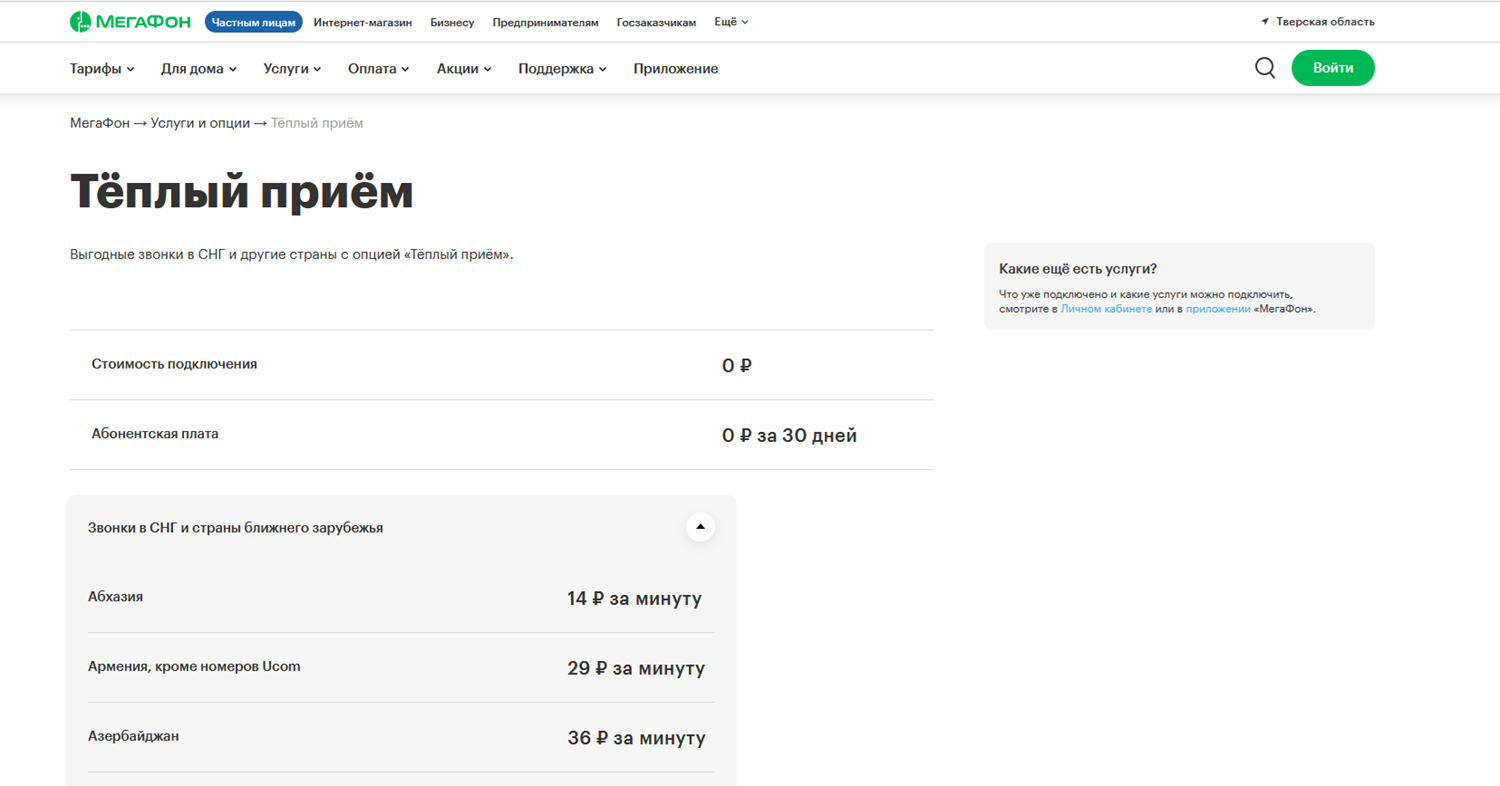Click the Какие ещё есть услуги? heading

tap(1078, 269)
